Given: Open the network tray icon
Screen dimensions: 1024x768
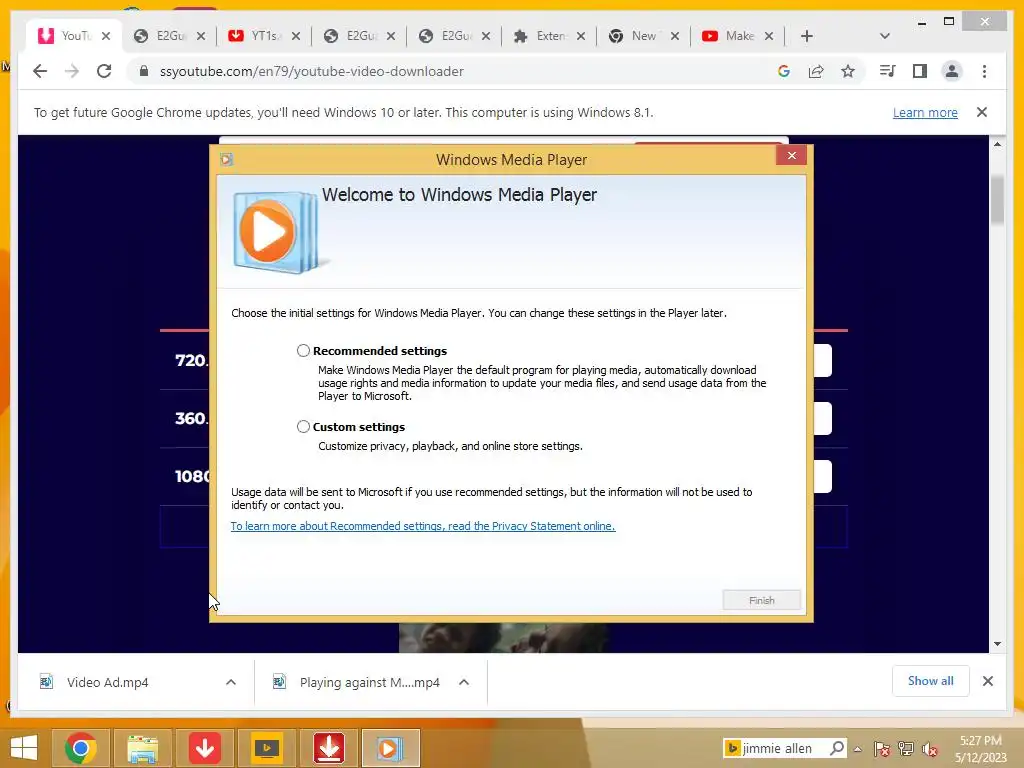Looking at the screenshot, I should pos(906,749).
